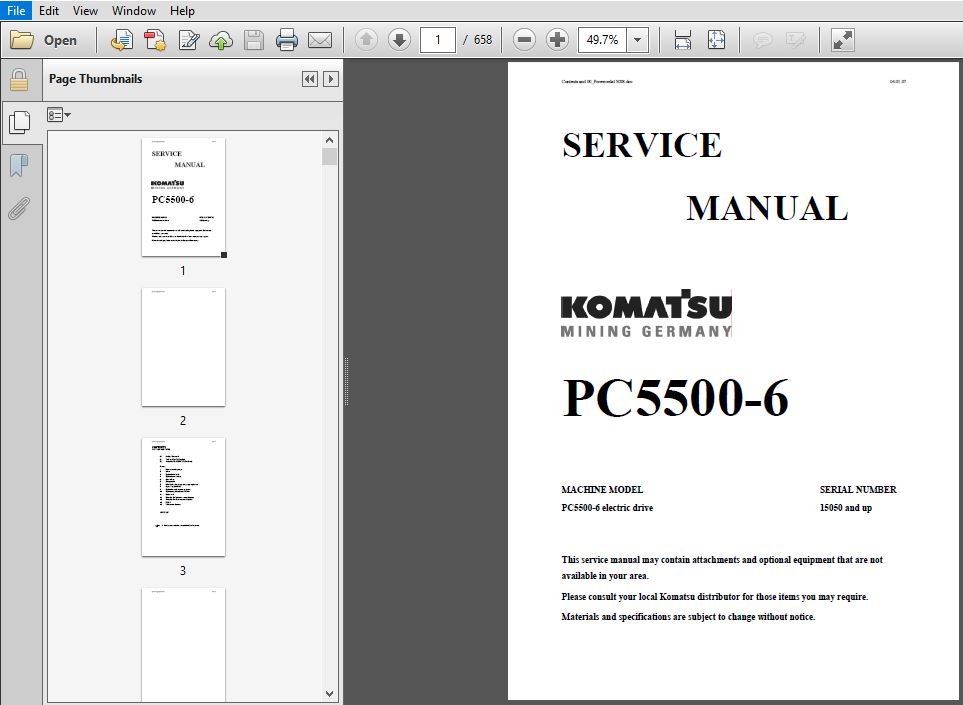Go to next page arrow
The width and height of the screenshot is (963, 705).
[400, 40]
